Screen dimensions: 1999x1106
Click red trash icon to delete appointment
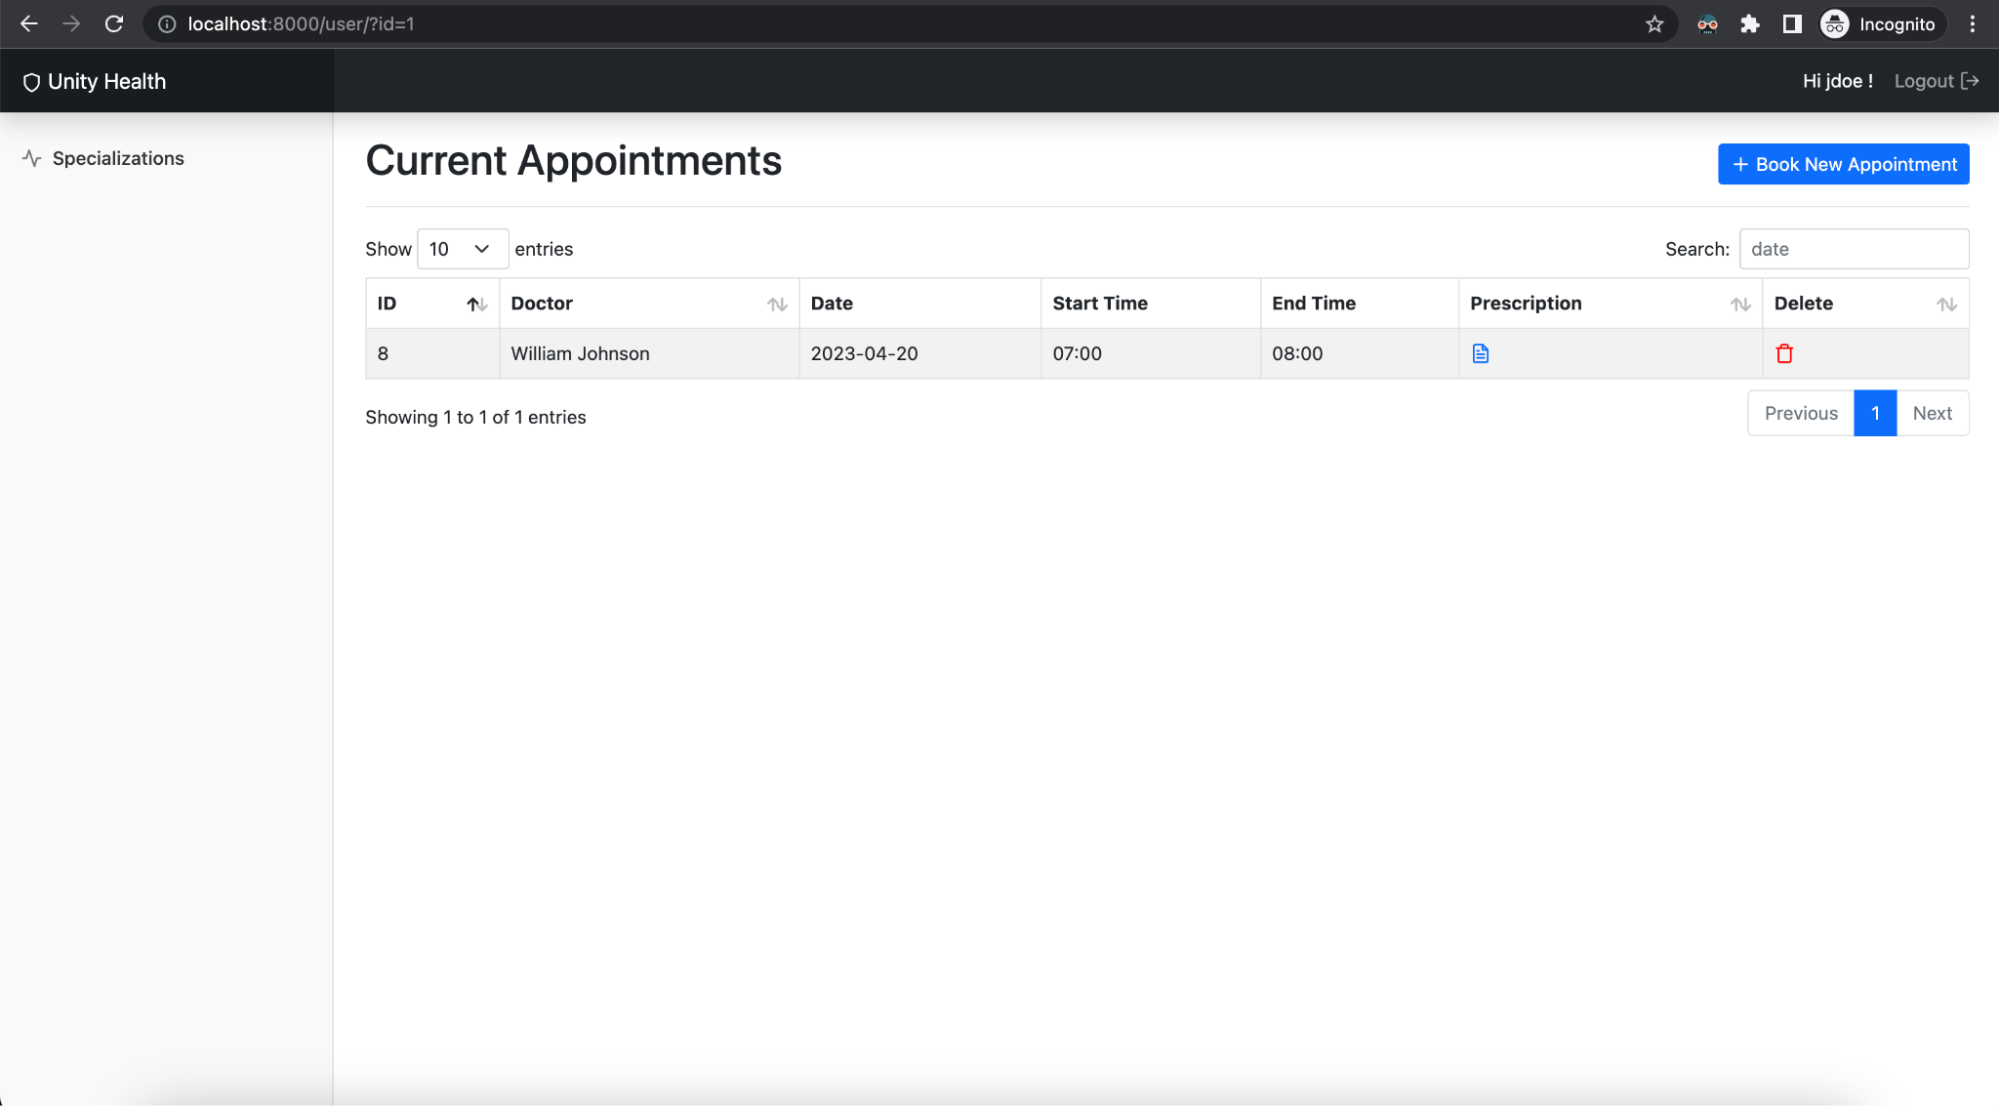pyautogui.click(x=1784, y=353)
